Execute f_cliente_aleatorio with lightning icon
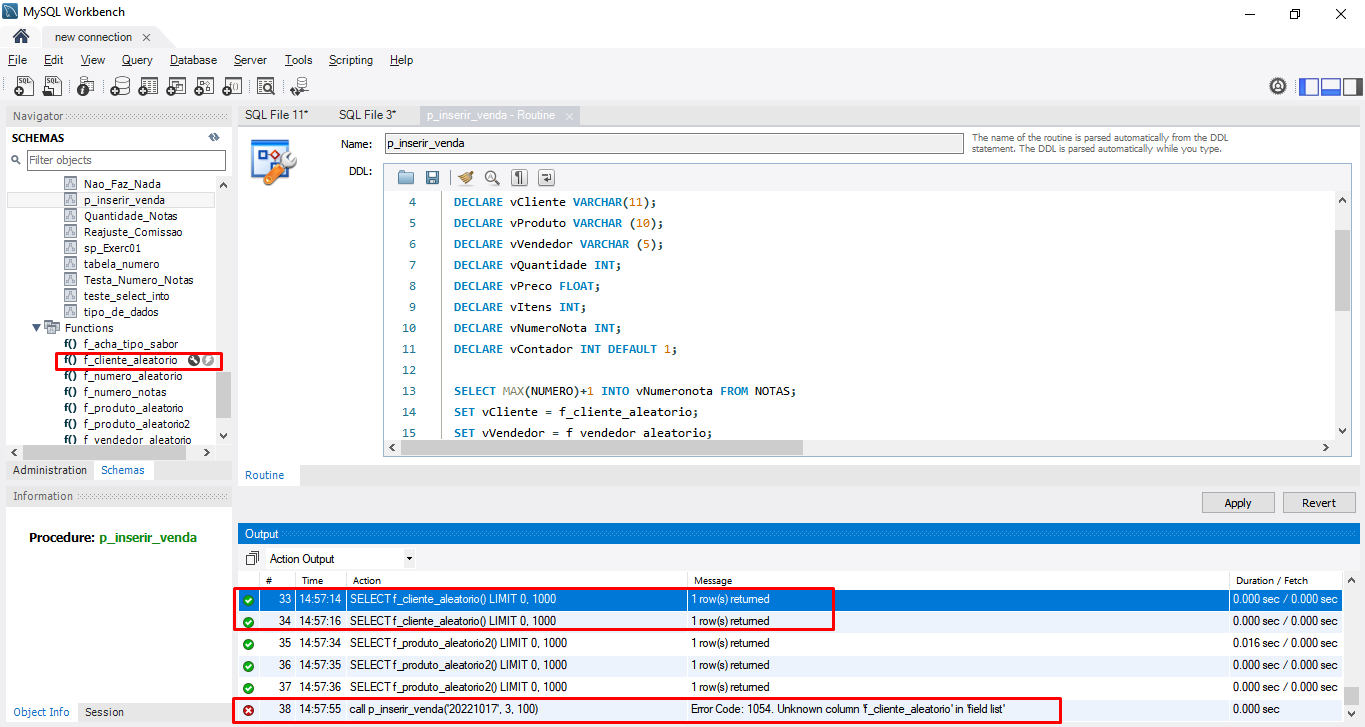This screenshot has height=727, width=1365. point(208,360)
